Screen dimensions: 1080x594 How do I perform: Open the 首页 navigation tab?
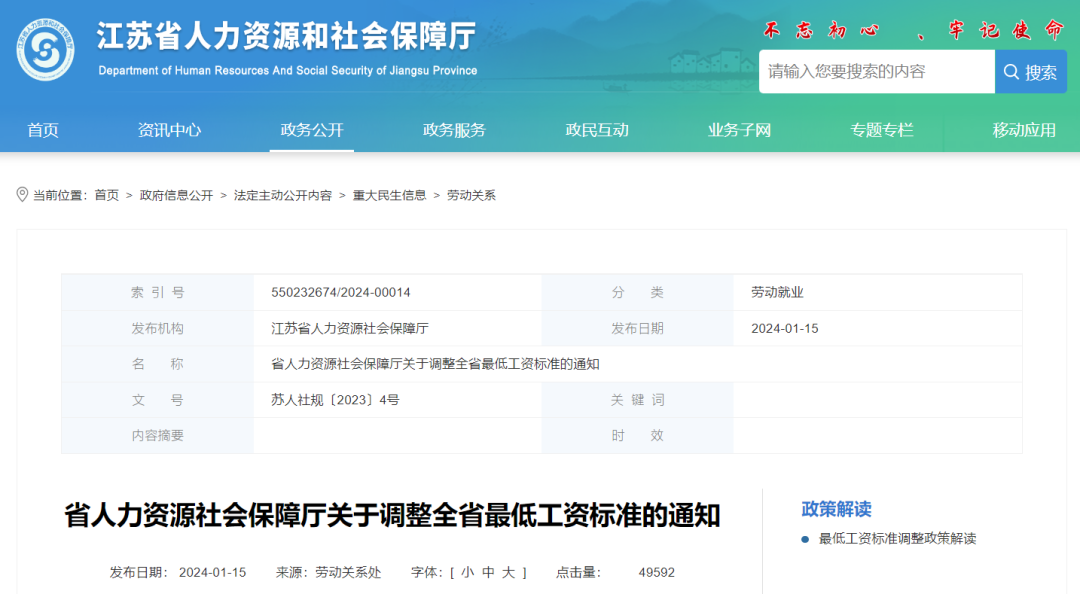click(x=43, y=130)
